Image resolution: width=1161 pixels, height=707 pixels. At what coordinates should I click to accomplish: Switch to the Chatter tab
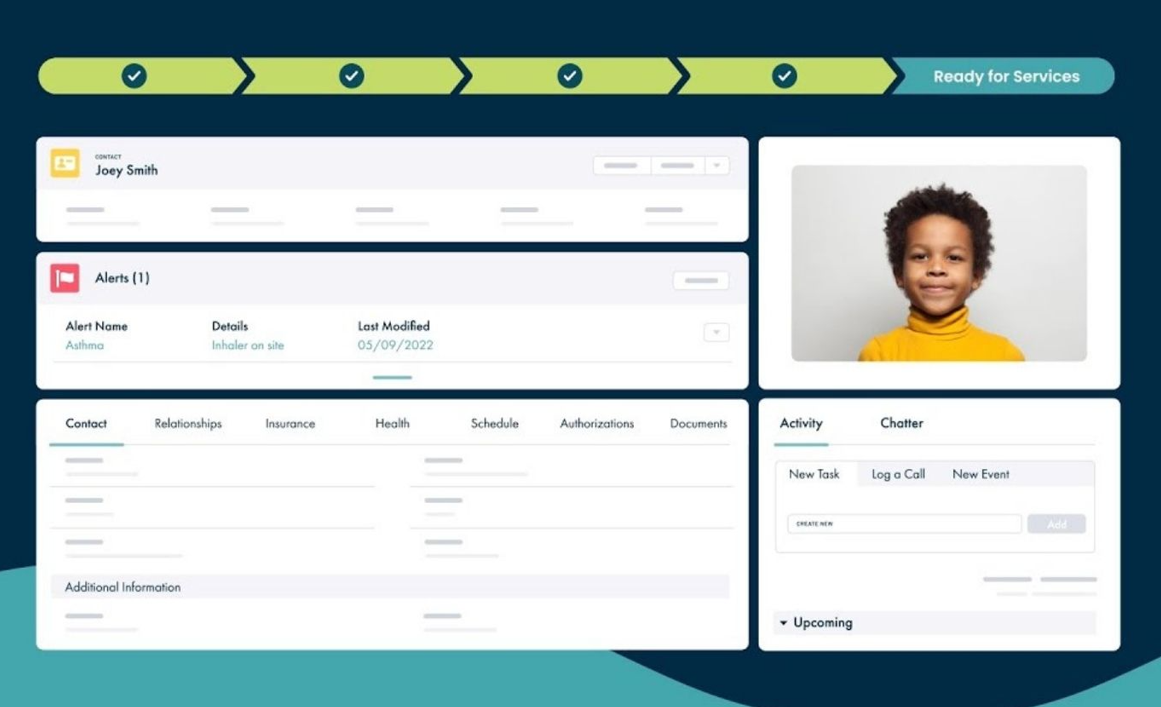point(901,423)
